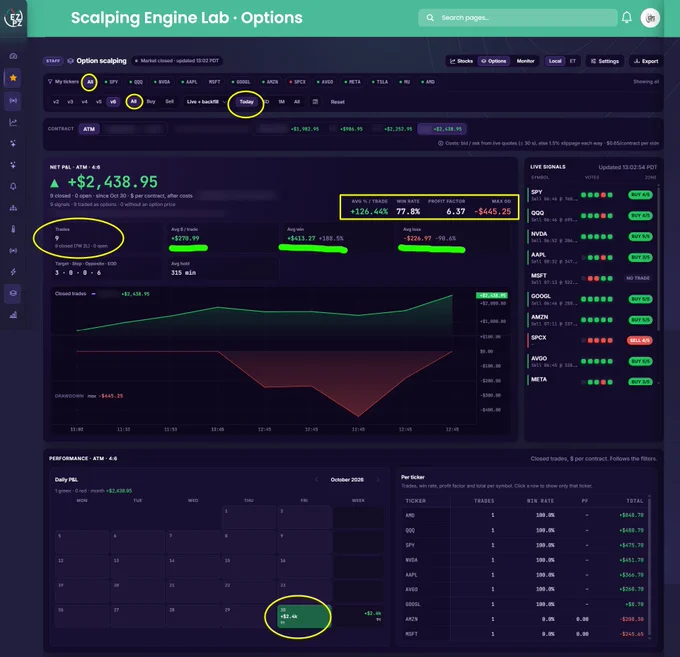Click the Per ticker table scrollbar
Viewport: 680px width, 657px height.
point(649,568)
